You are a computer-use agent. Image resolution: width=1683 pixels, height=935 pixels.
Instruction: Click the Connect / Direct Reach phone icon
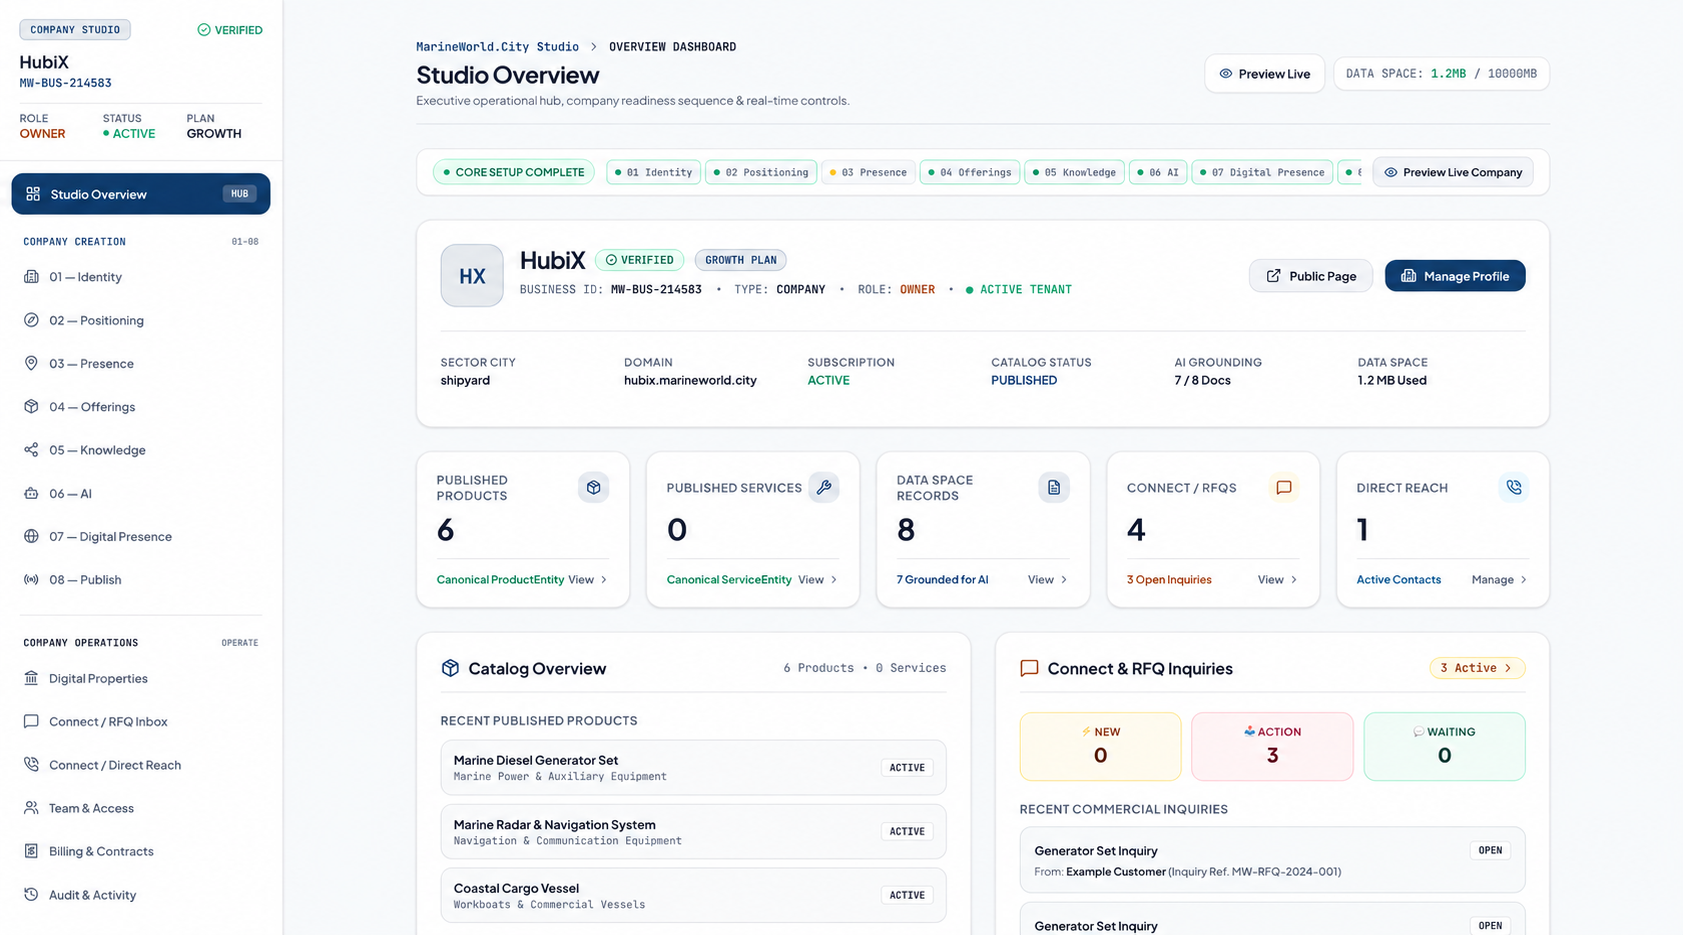coord(31,765)
